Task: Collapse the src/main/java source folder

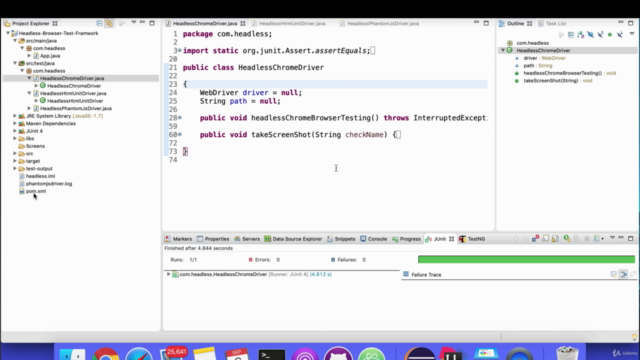Action: (15, 41)
